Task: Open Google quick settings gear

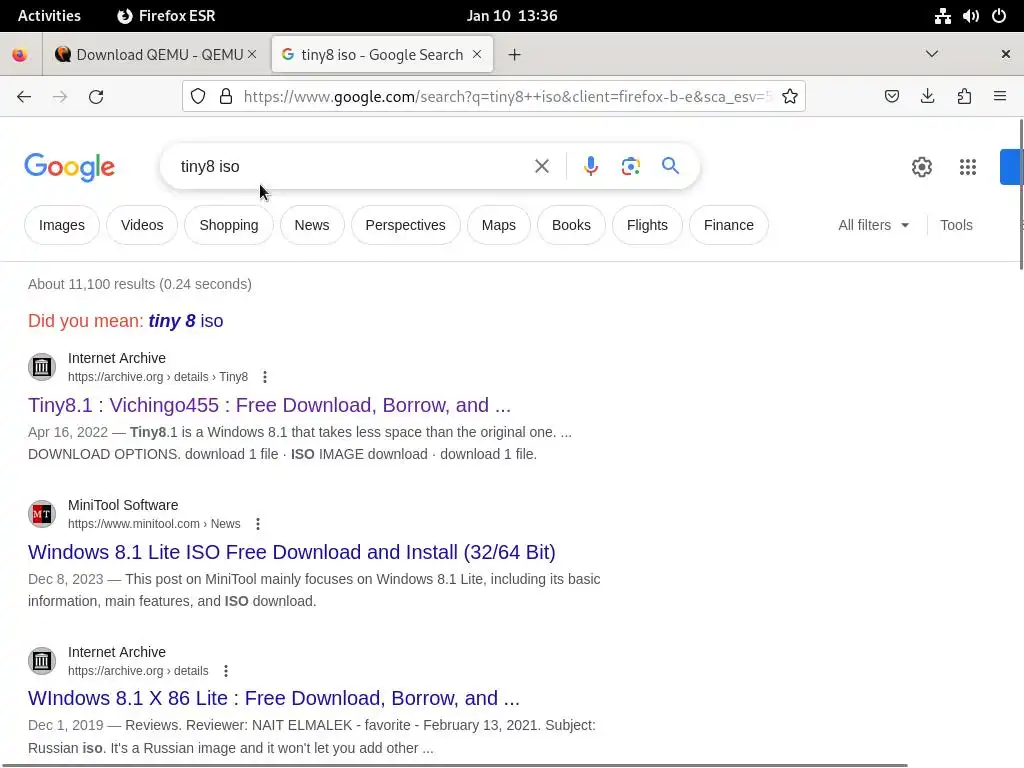Action: click(921, 167)
